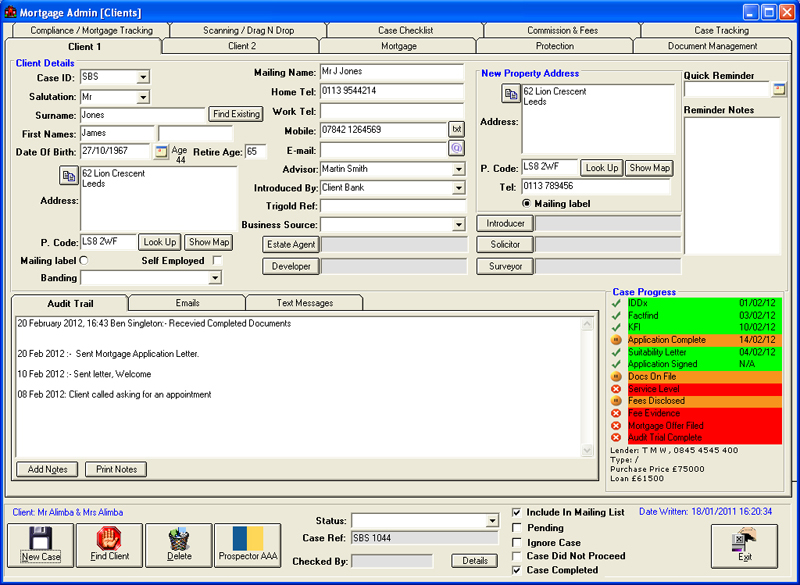
Task: Open the Case ID dropdown
Action: click(x=143, y=78)
